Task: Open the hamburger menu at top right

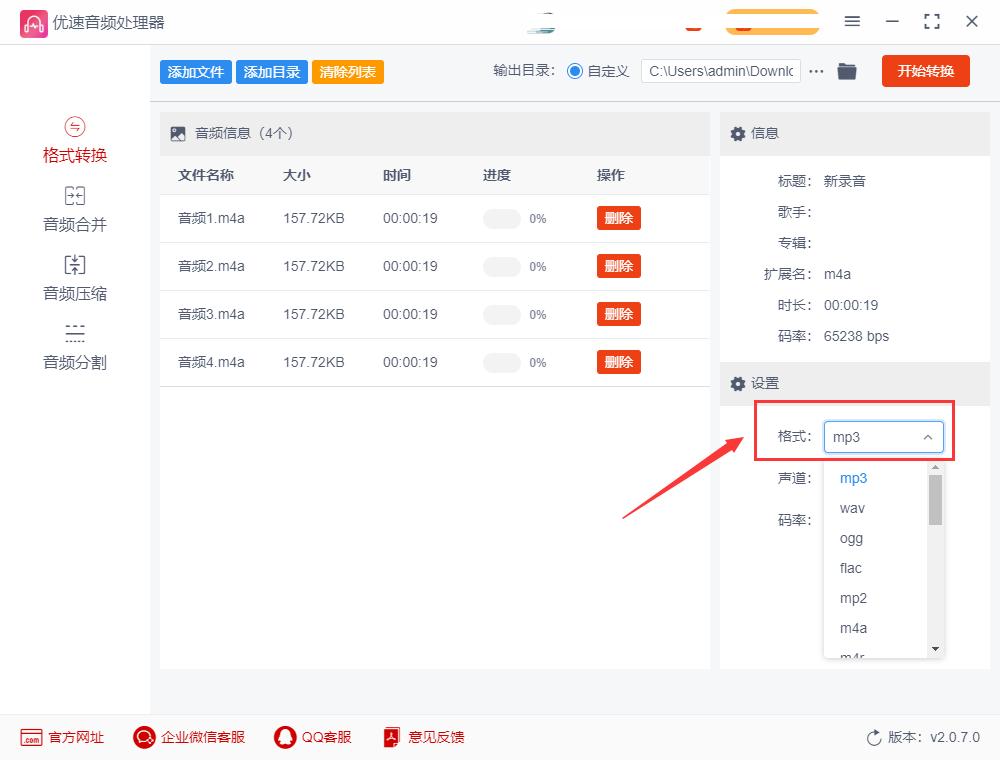Action: pyautogui.click(x=853, y=21)
